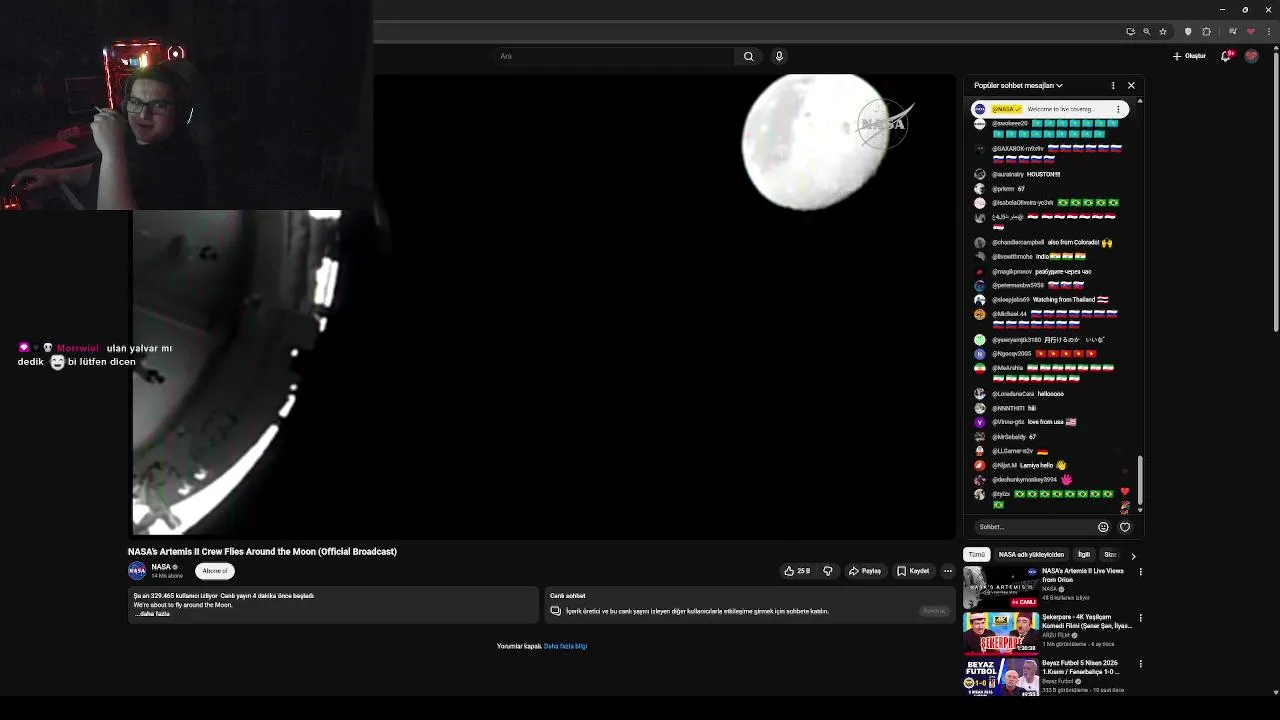The width and height of the screenshot is (1280, 720).
Task: Click Artemis II Live Views from Orion title
Action: tap(1082, 575)
